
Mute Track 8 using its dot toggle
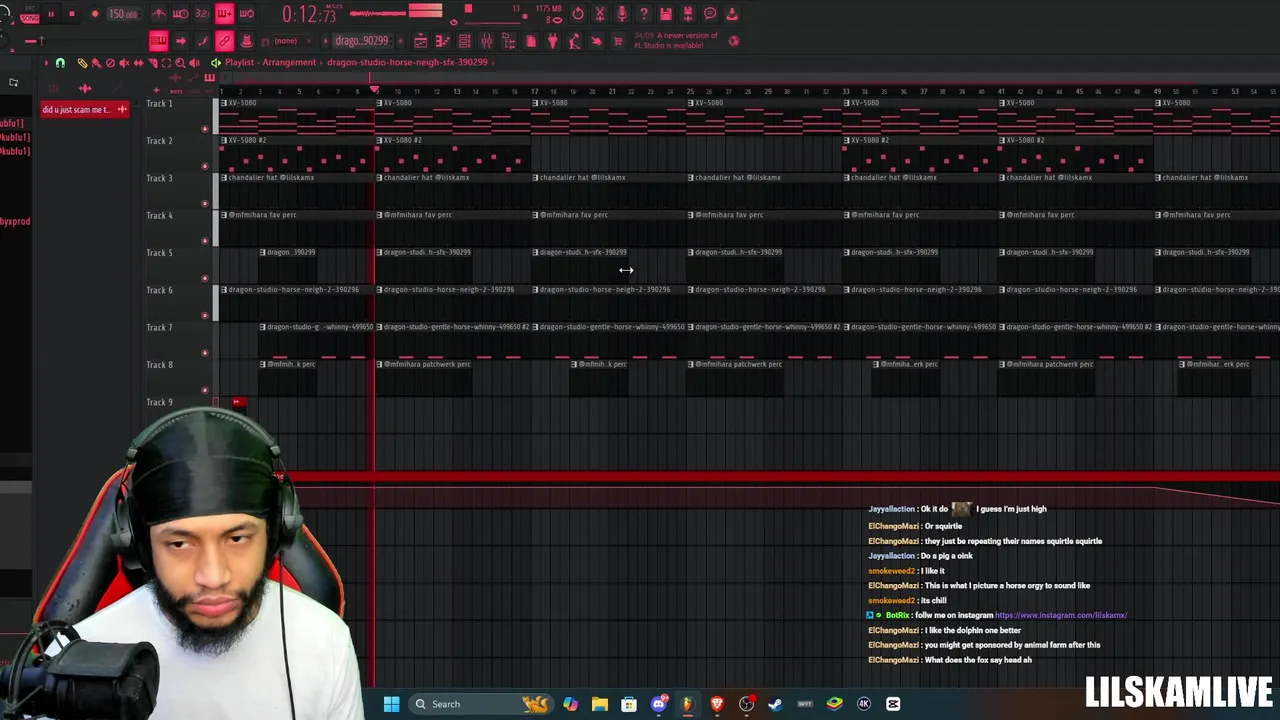click(x=205, y=390)
